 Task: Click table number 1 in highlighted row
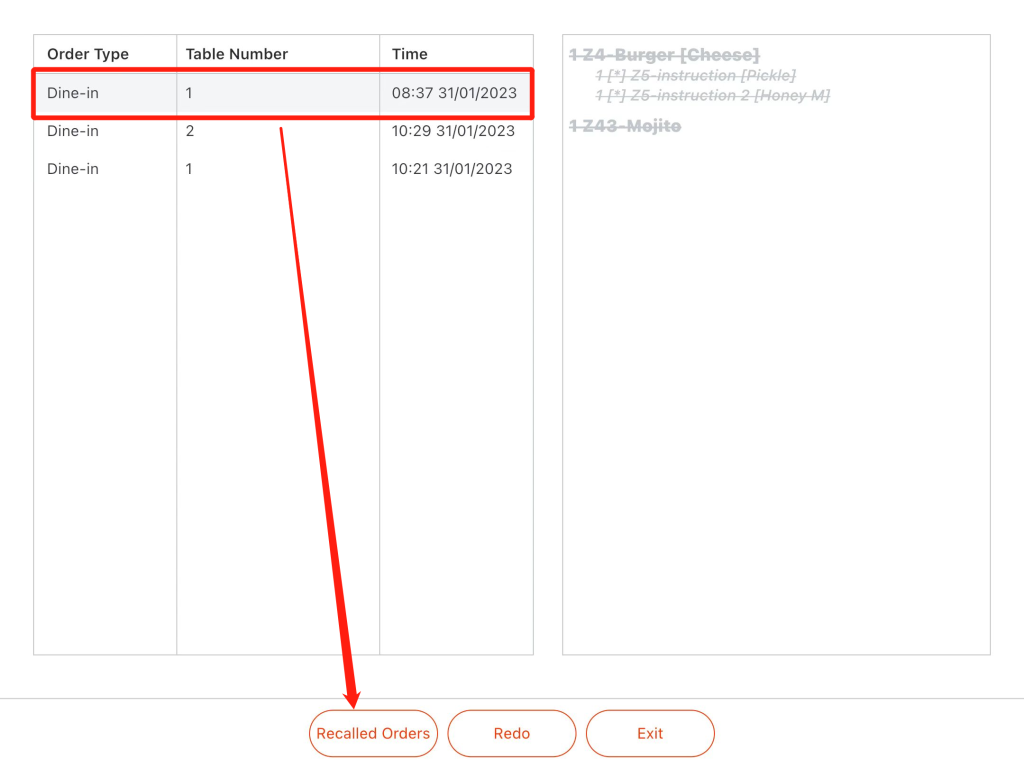(x=189, y=93)
